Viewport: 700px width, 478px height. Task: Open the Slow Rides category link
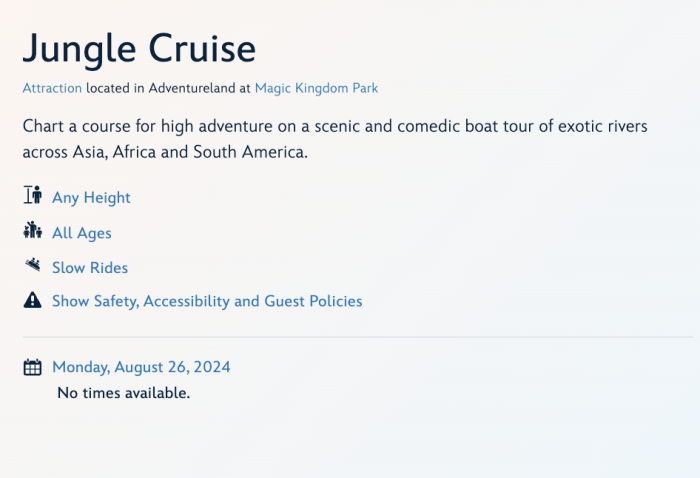pyautogui.click(x=89, y=268)
